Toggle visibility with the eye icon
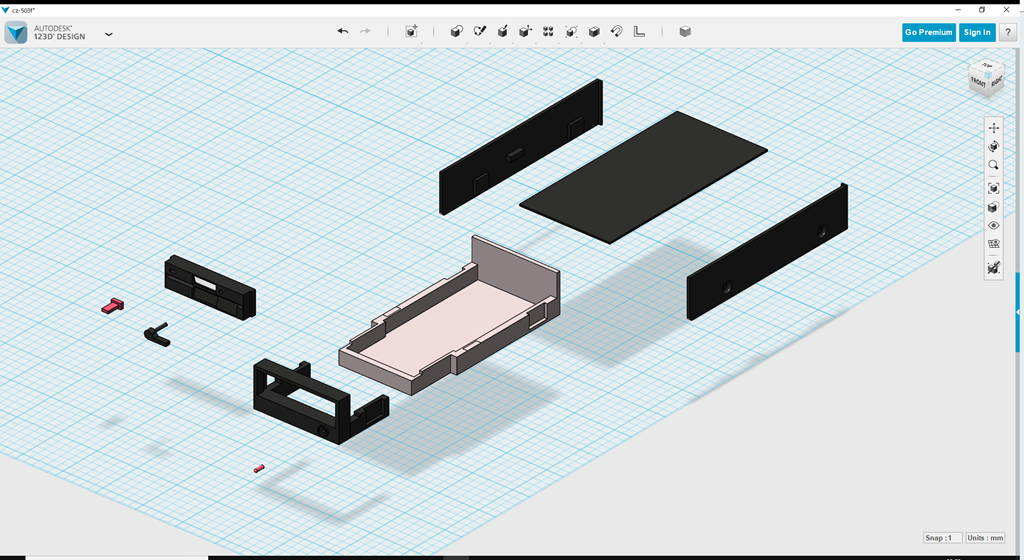Screen dimensions: 1024x560 tap(993, 226)
